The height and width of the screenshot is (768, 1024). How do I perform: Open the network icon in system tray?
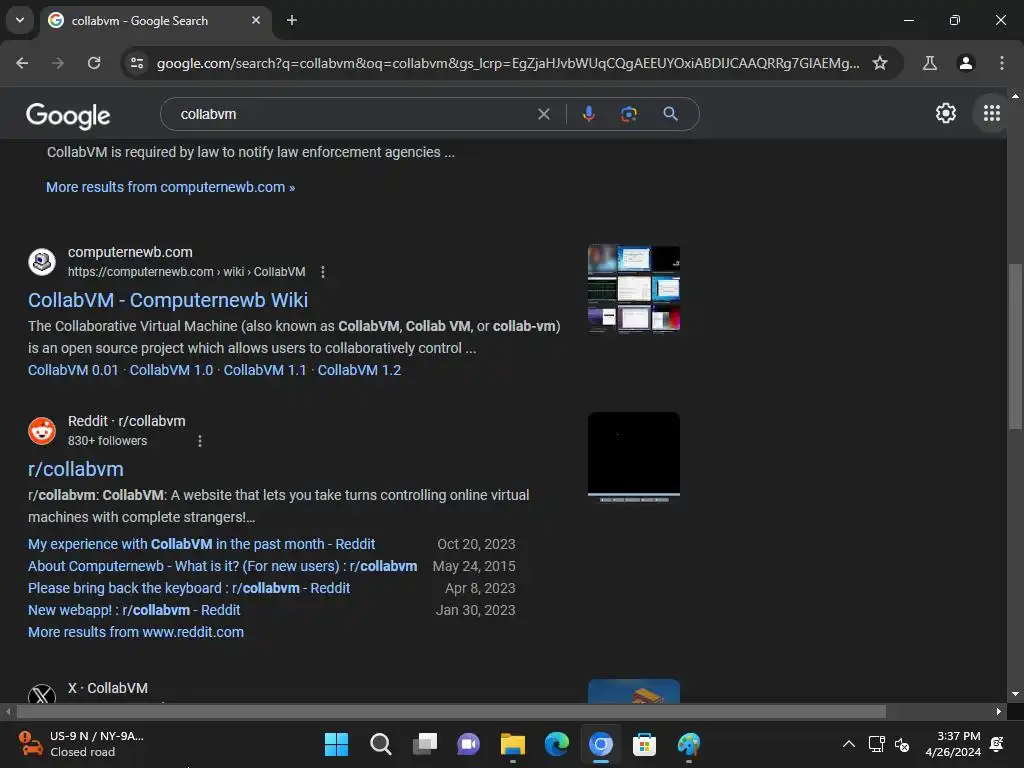(876, 744)
